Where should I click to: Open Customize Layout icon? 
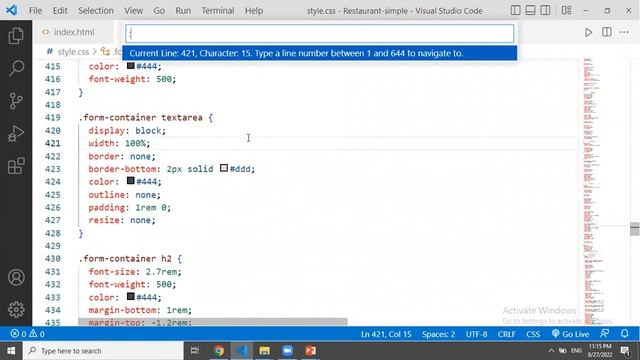point(566,10)
